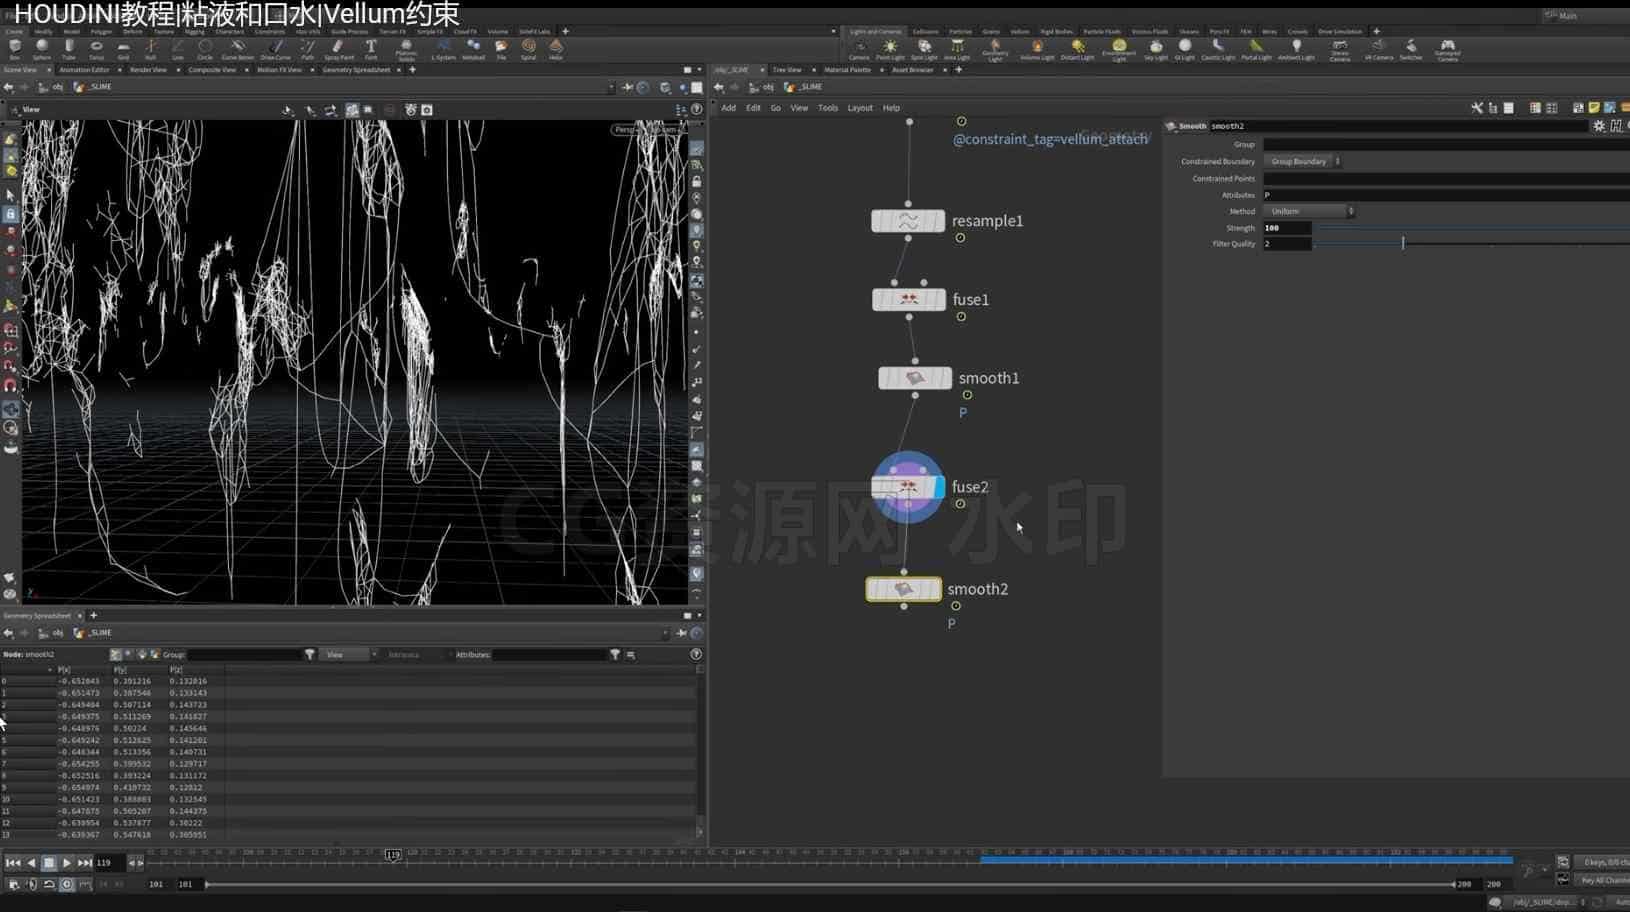1630x912 pixels.
Task: Open the Layout menu in the network editor
Action: point(860,108)
